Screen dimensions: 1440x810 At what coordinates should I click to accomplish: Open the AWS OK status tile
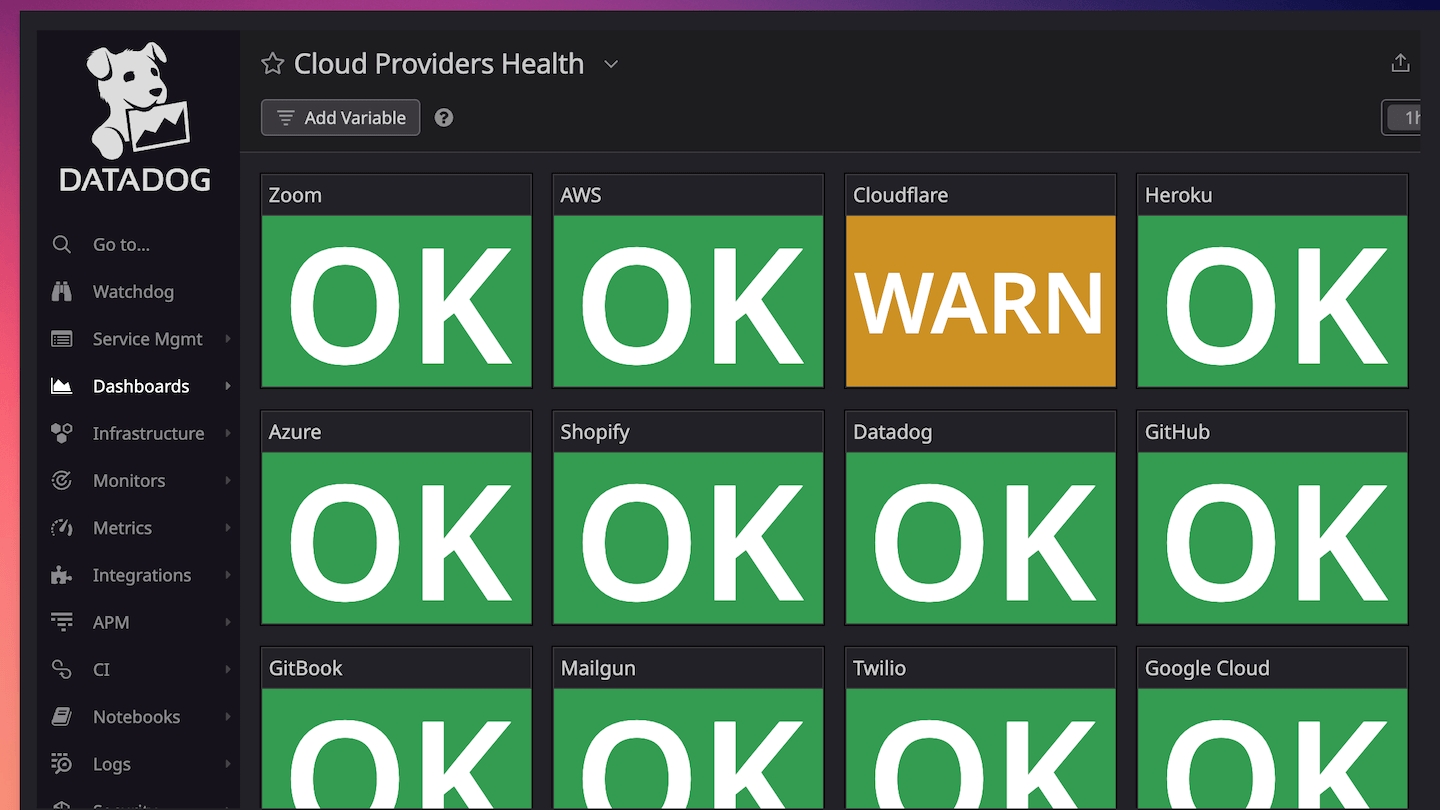[688, 301]
